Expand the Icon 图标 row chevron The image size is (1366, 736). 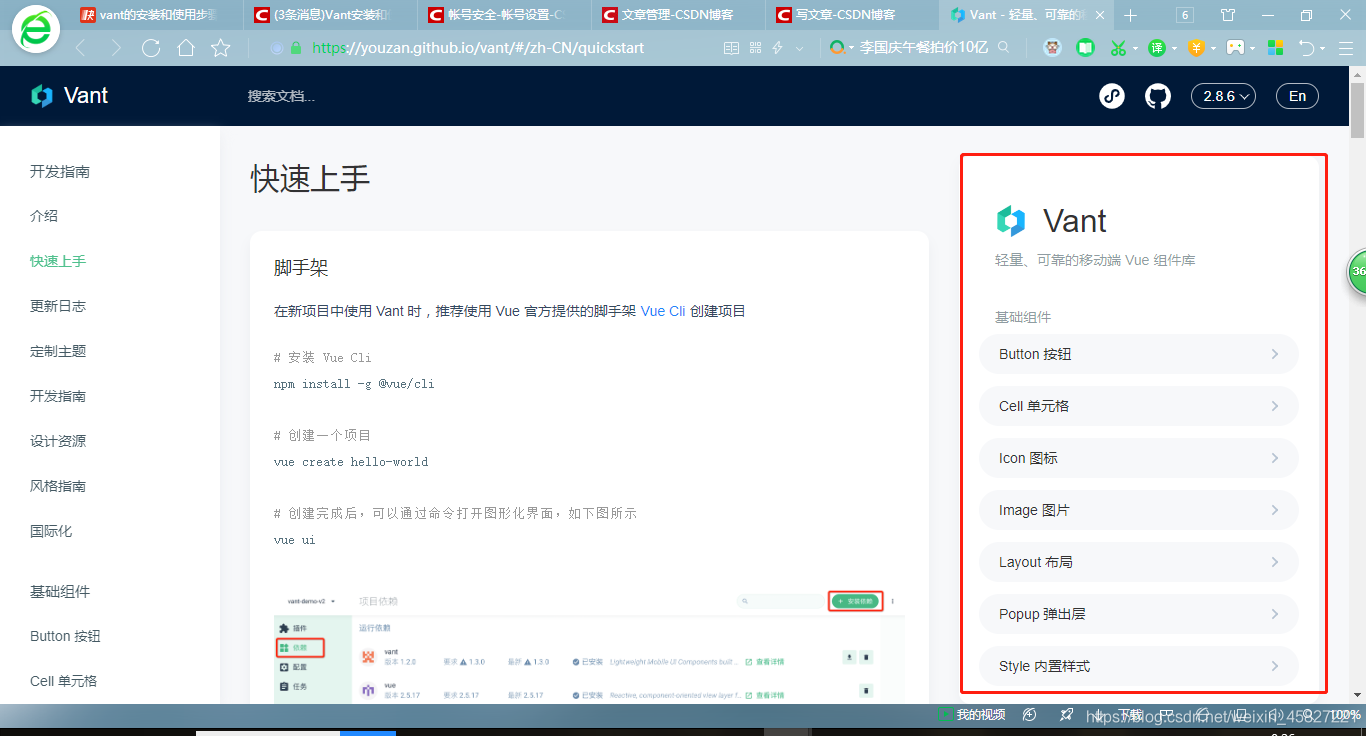1275,458
